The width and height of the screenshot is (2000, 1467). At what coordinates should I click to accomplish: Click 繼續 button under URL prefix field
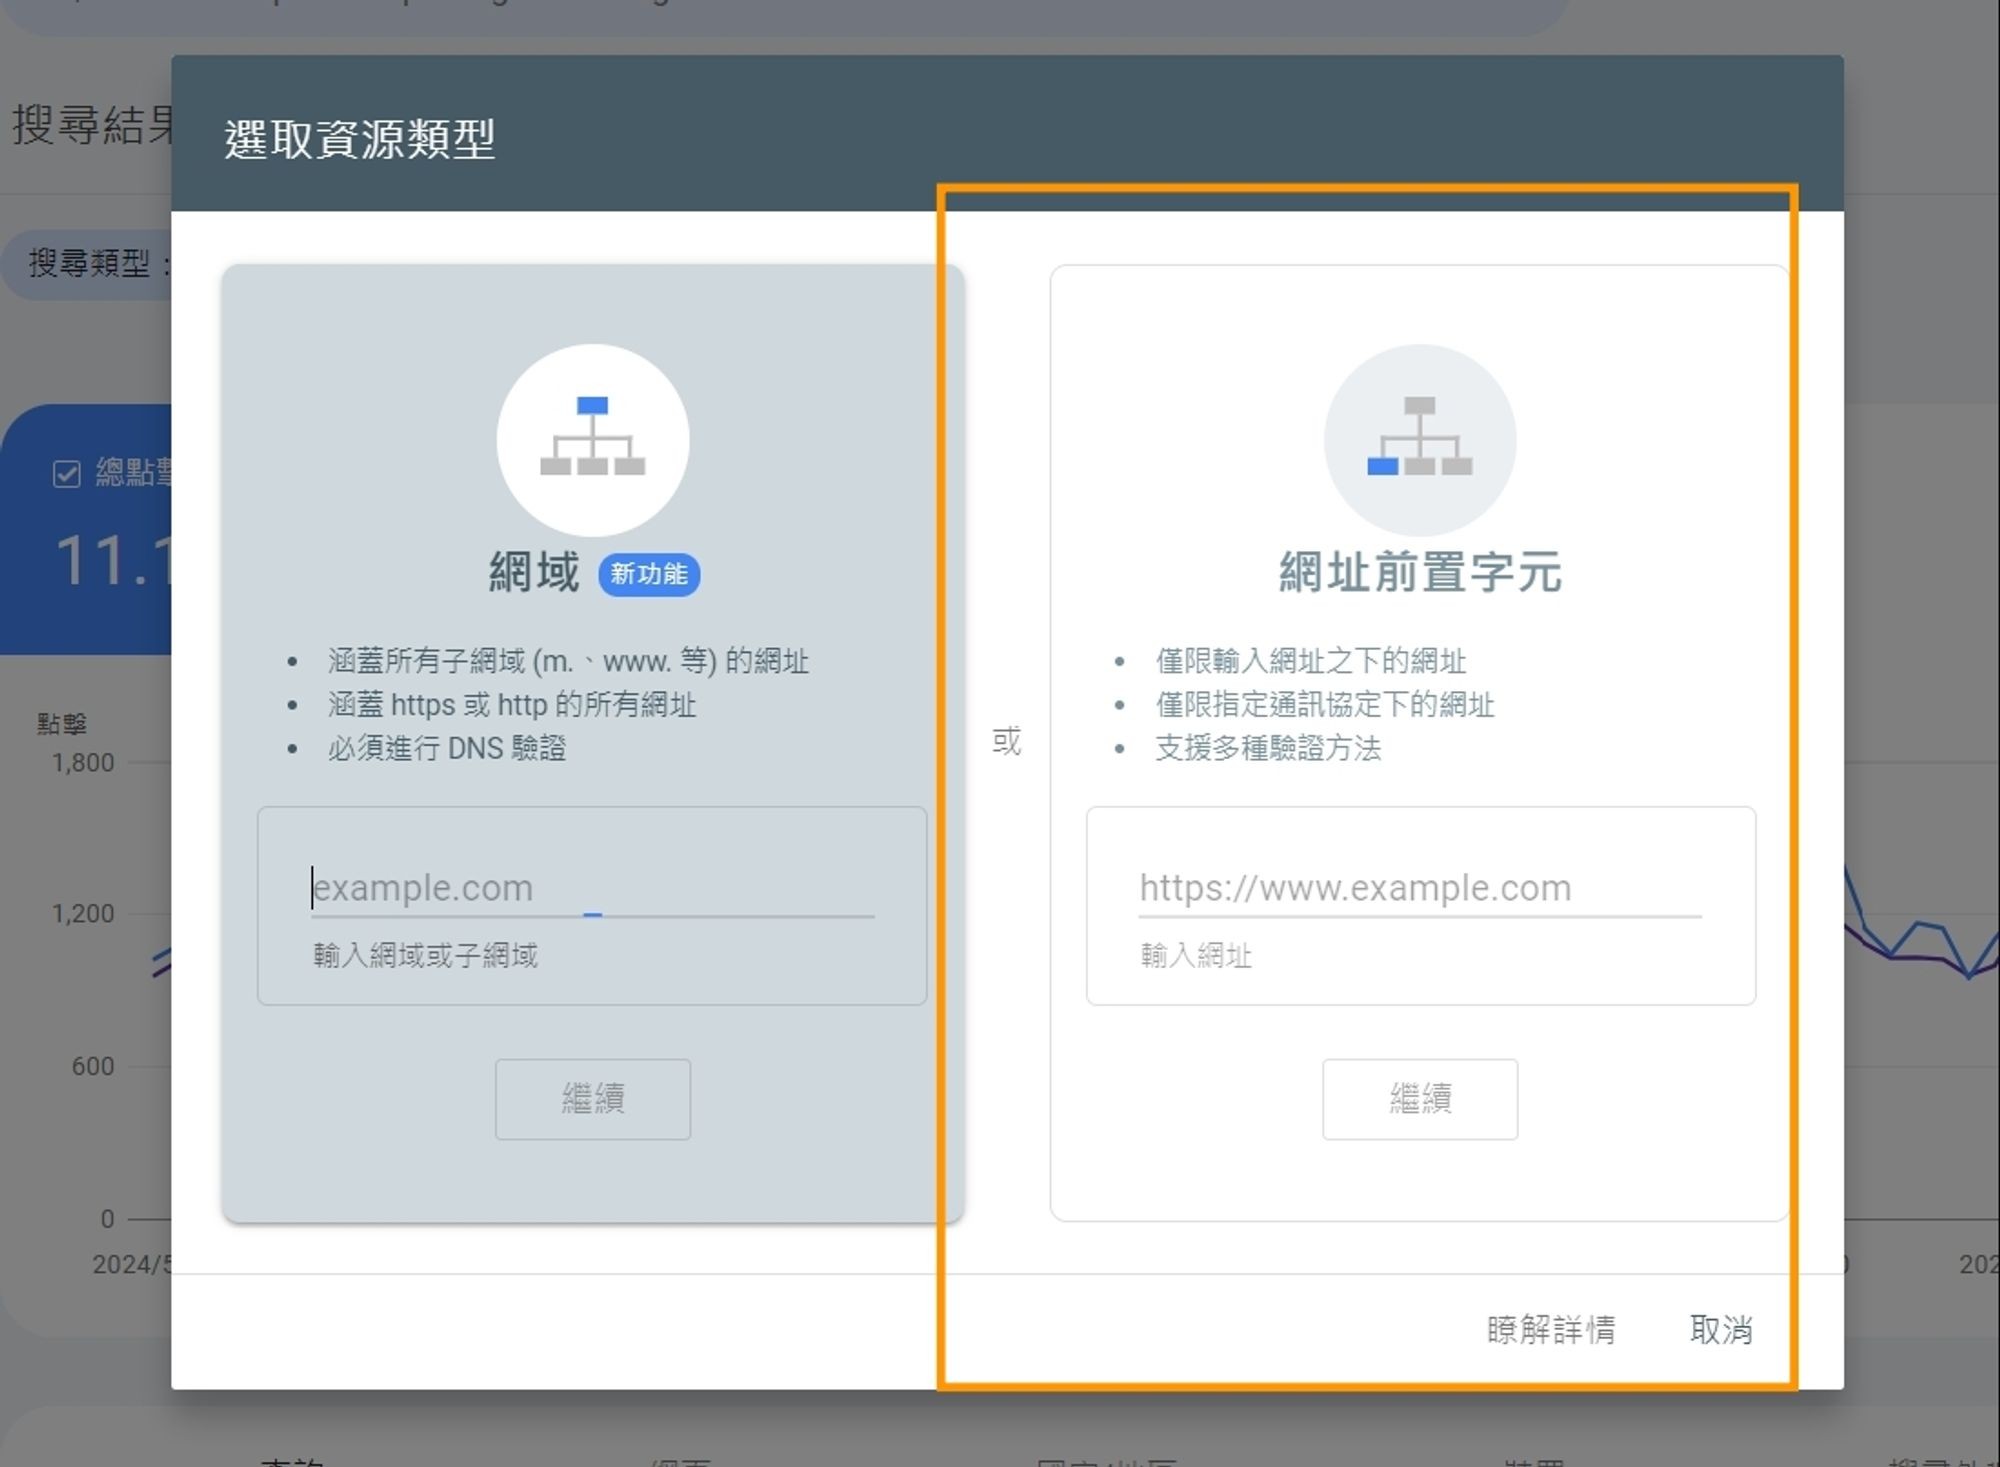point(1420,1099)
